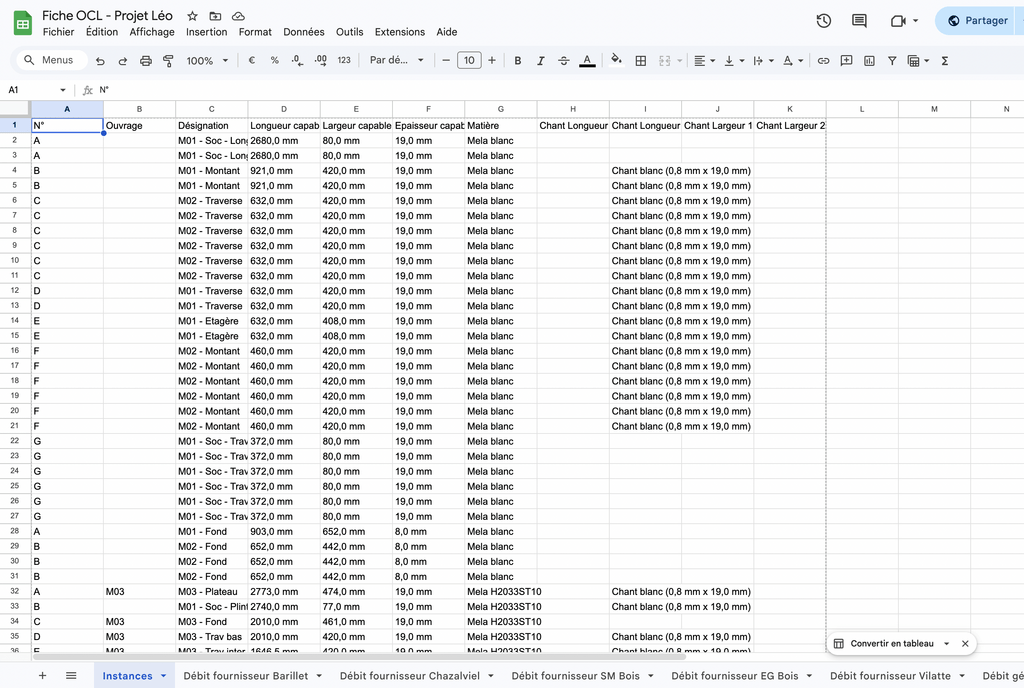
Task: Click the insert link icon
Action: [x=823, y=61]
